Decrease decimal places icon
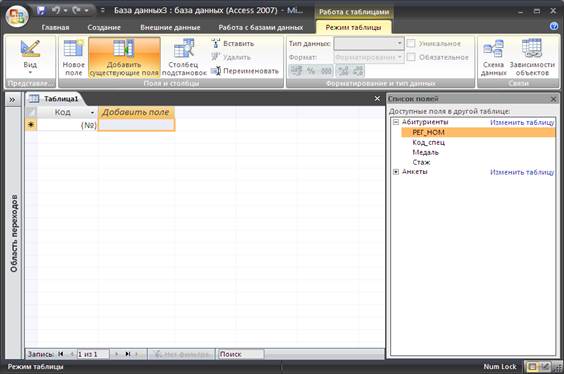Screen dimensions: 564x374 point(358,71)
